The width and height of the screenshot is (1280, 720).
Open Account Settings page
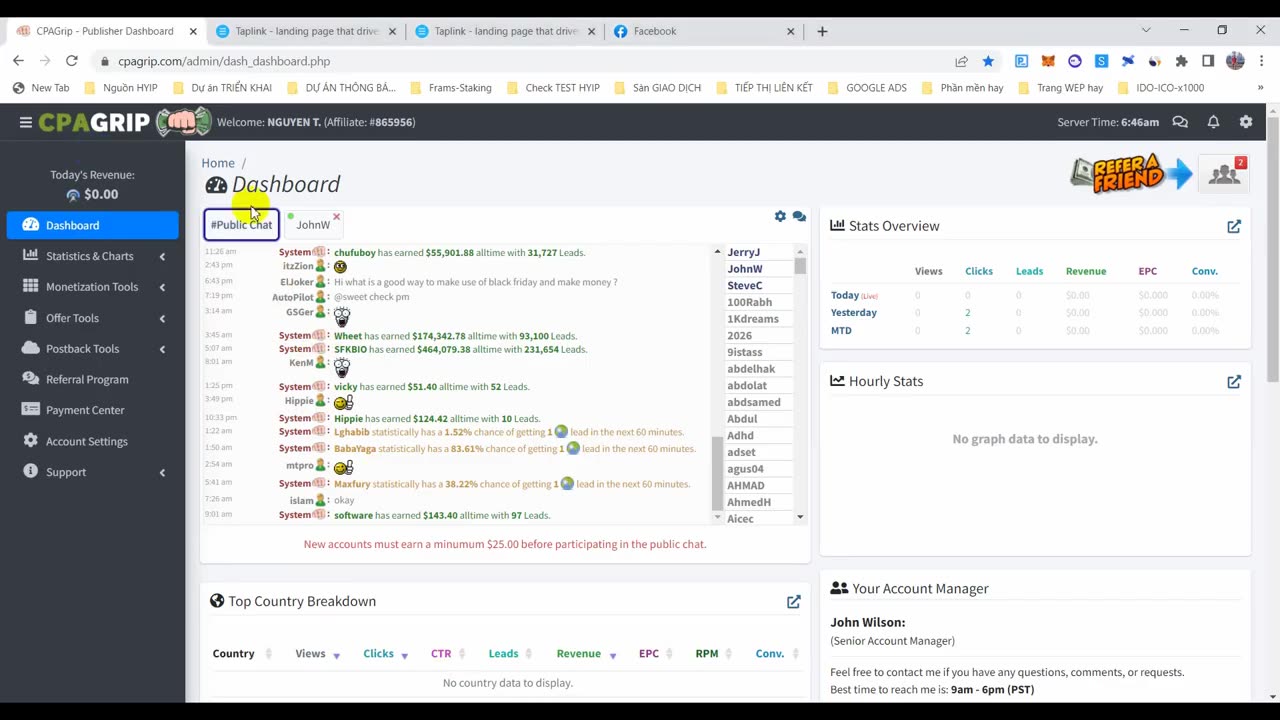point(92,441)
